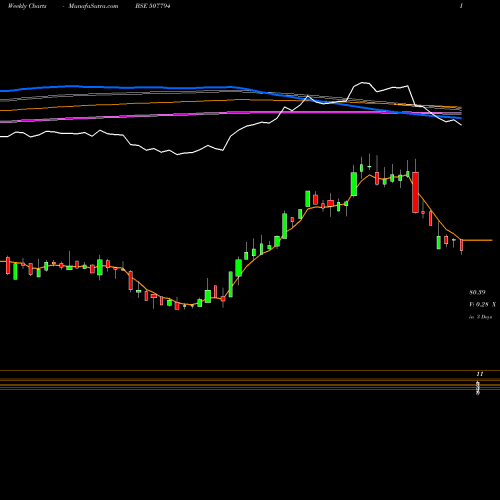Click the 'BSE 507794' symbol text
500x500 pixels.
click(153, 6)
